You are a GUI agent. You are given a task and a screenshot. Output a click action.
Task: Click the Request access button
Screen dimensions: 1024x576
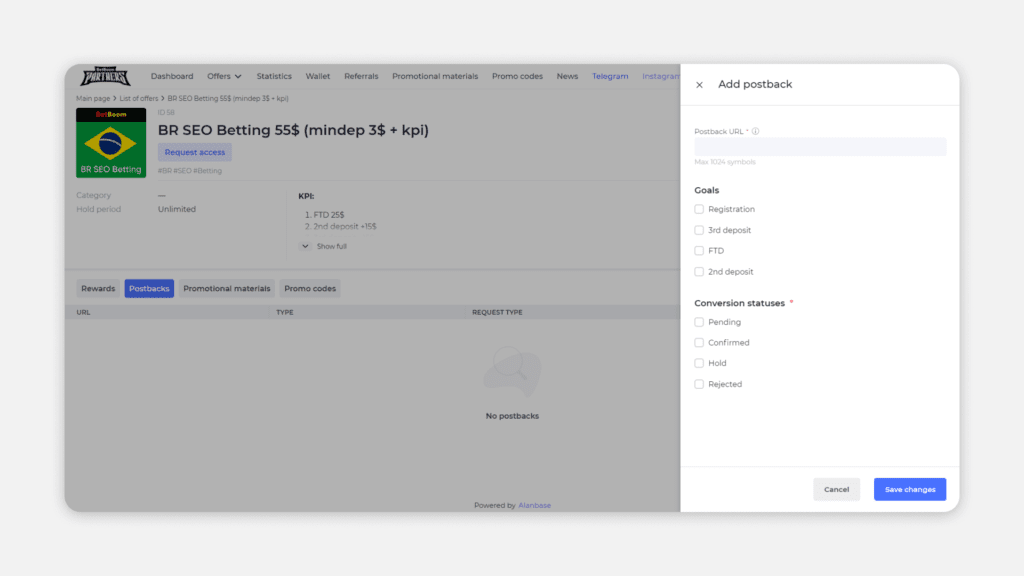point(195,152)
